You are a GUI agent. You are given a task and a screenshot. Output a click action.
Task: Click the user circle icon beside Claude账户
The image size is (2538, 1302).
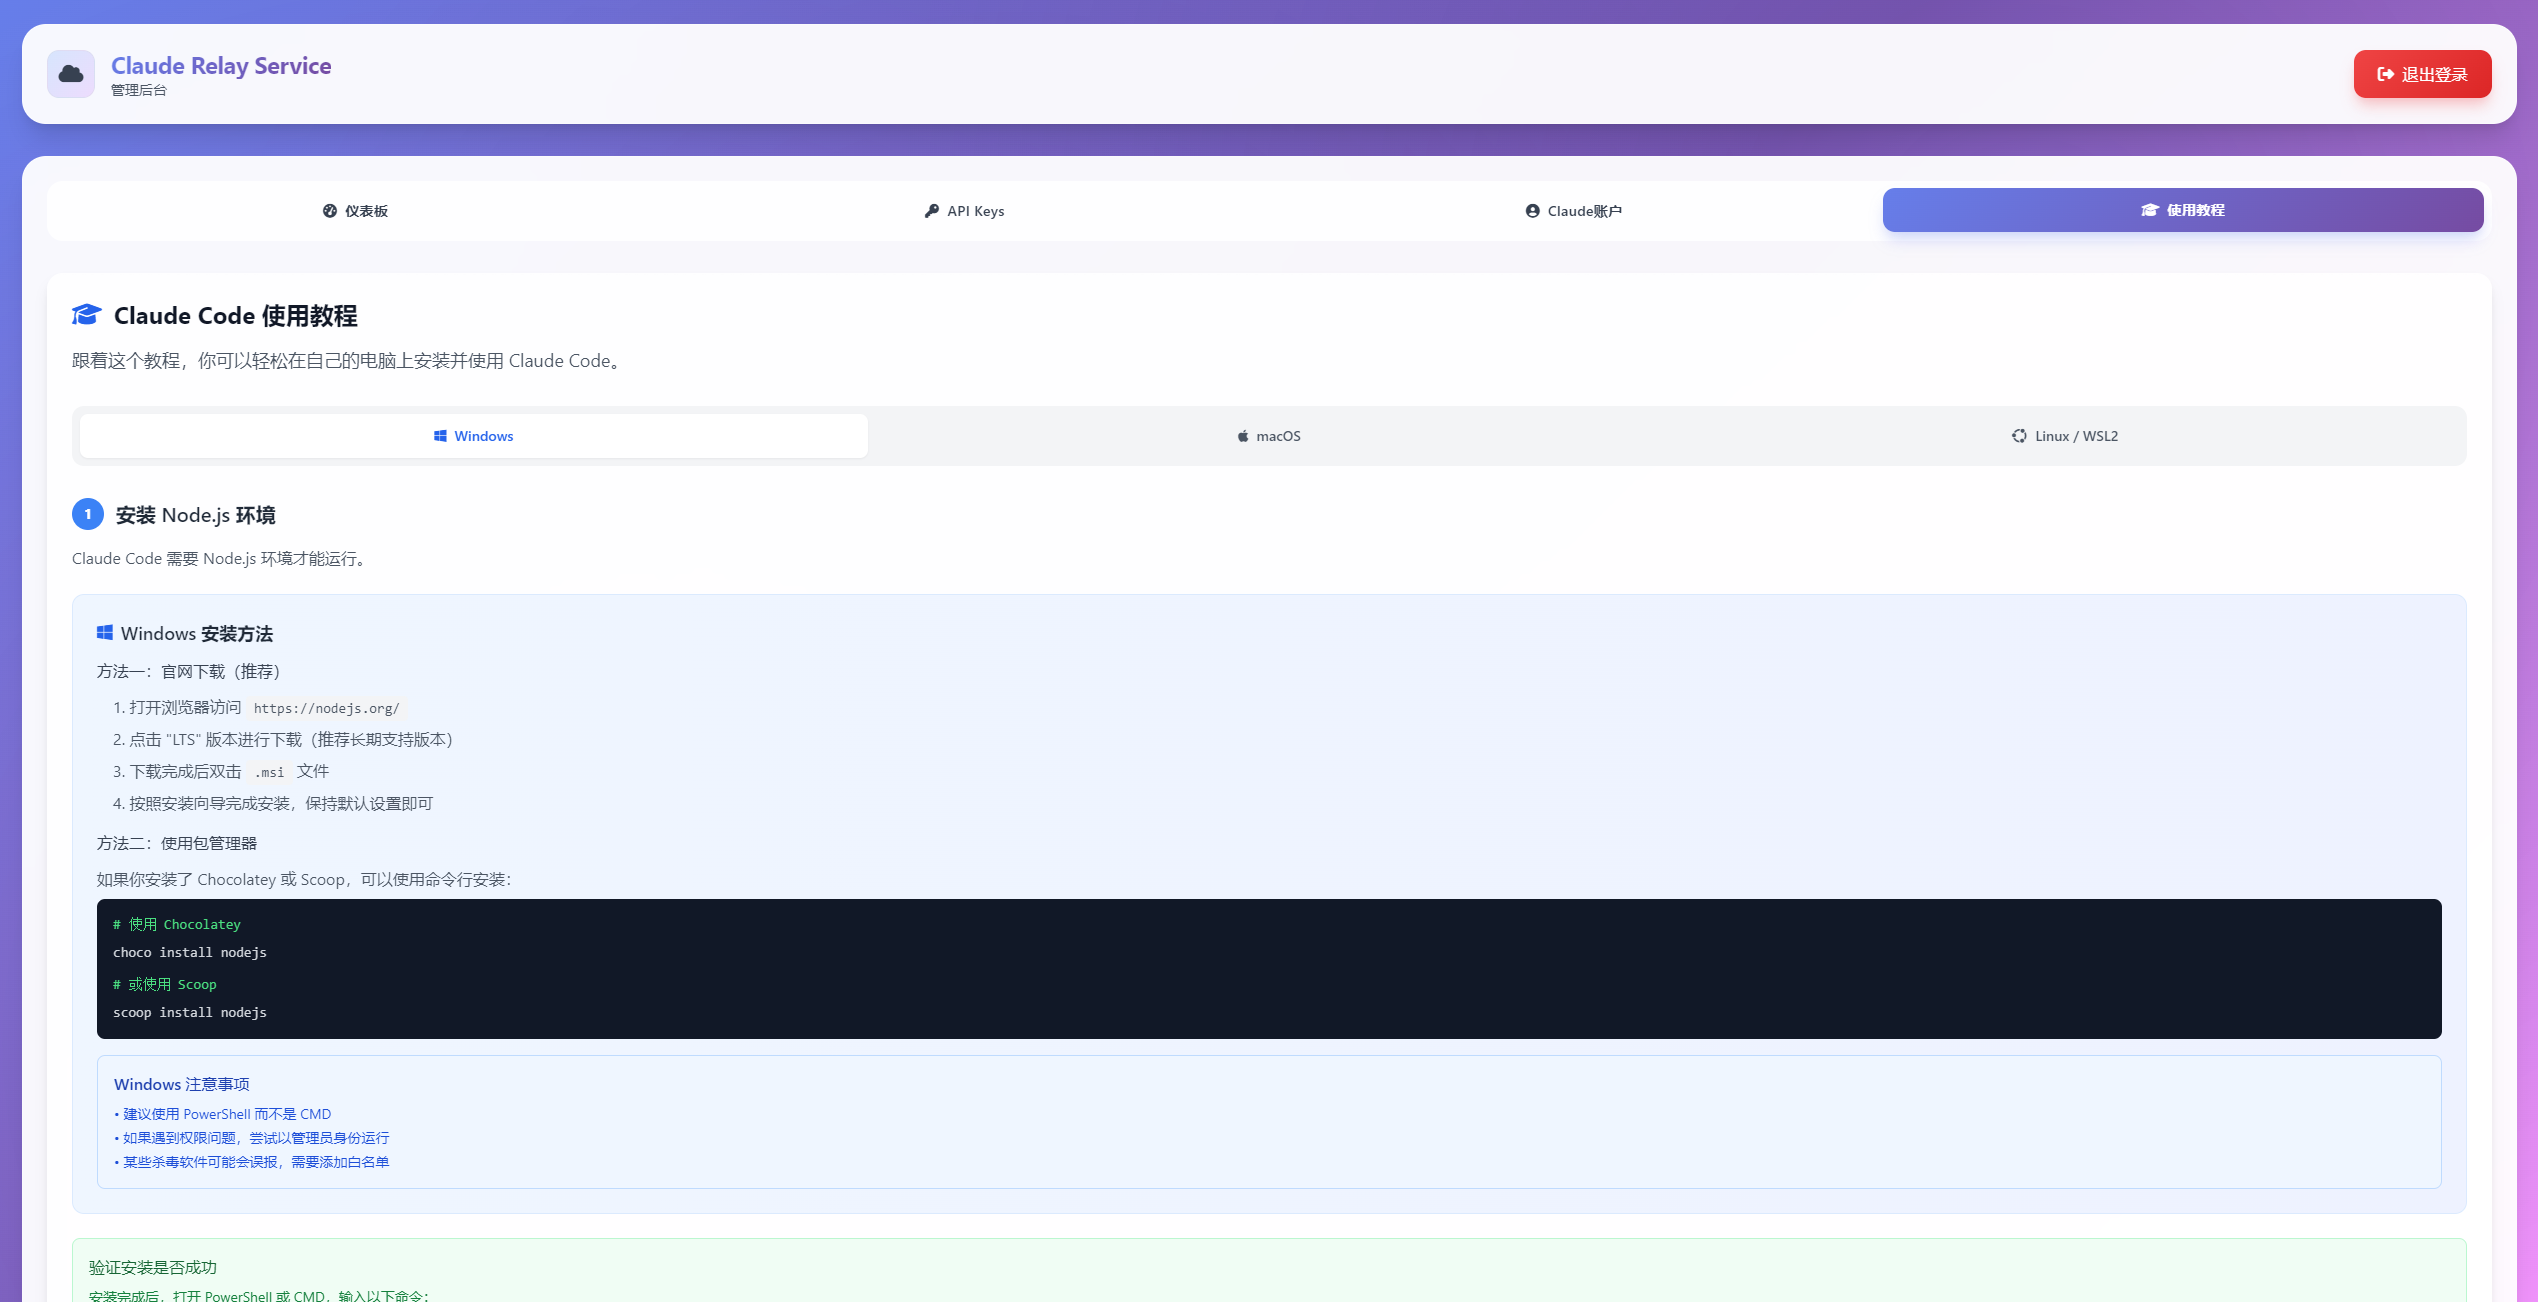coord(1532,211)
